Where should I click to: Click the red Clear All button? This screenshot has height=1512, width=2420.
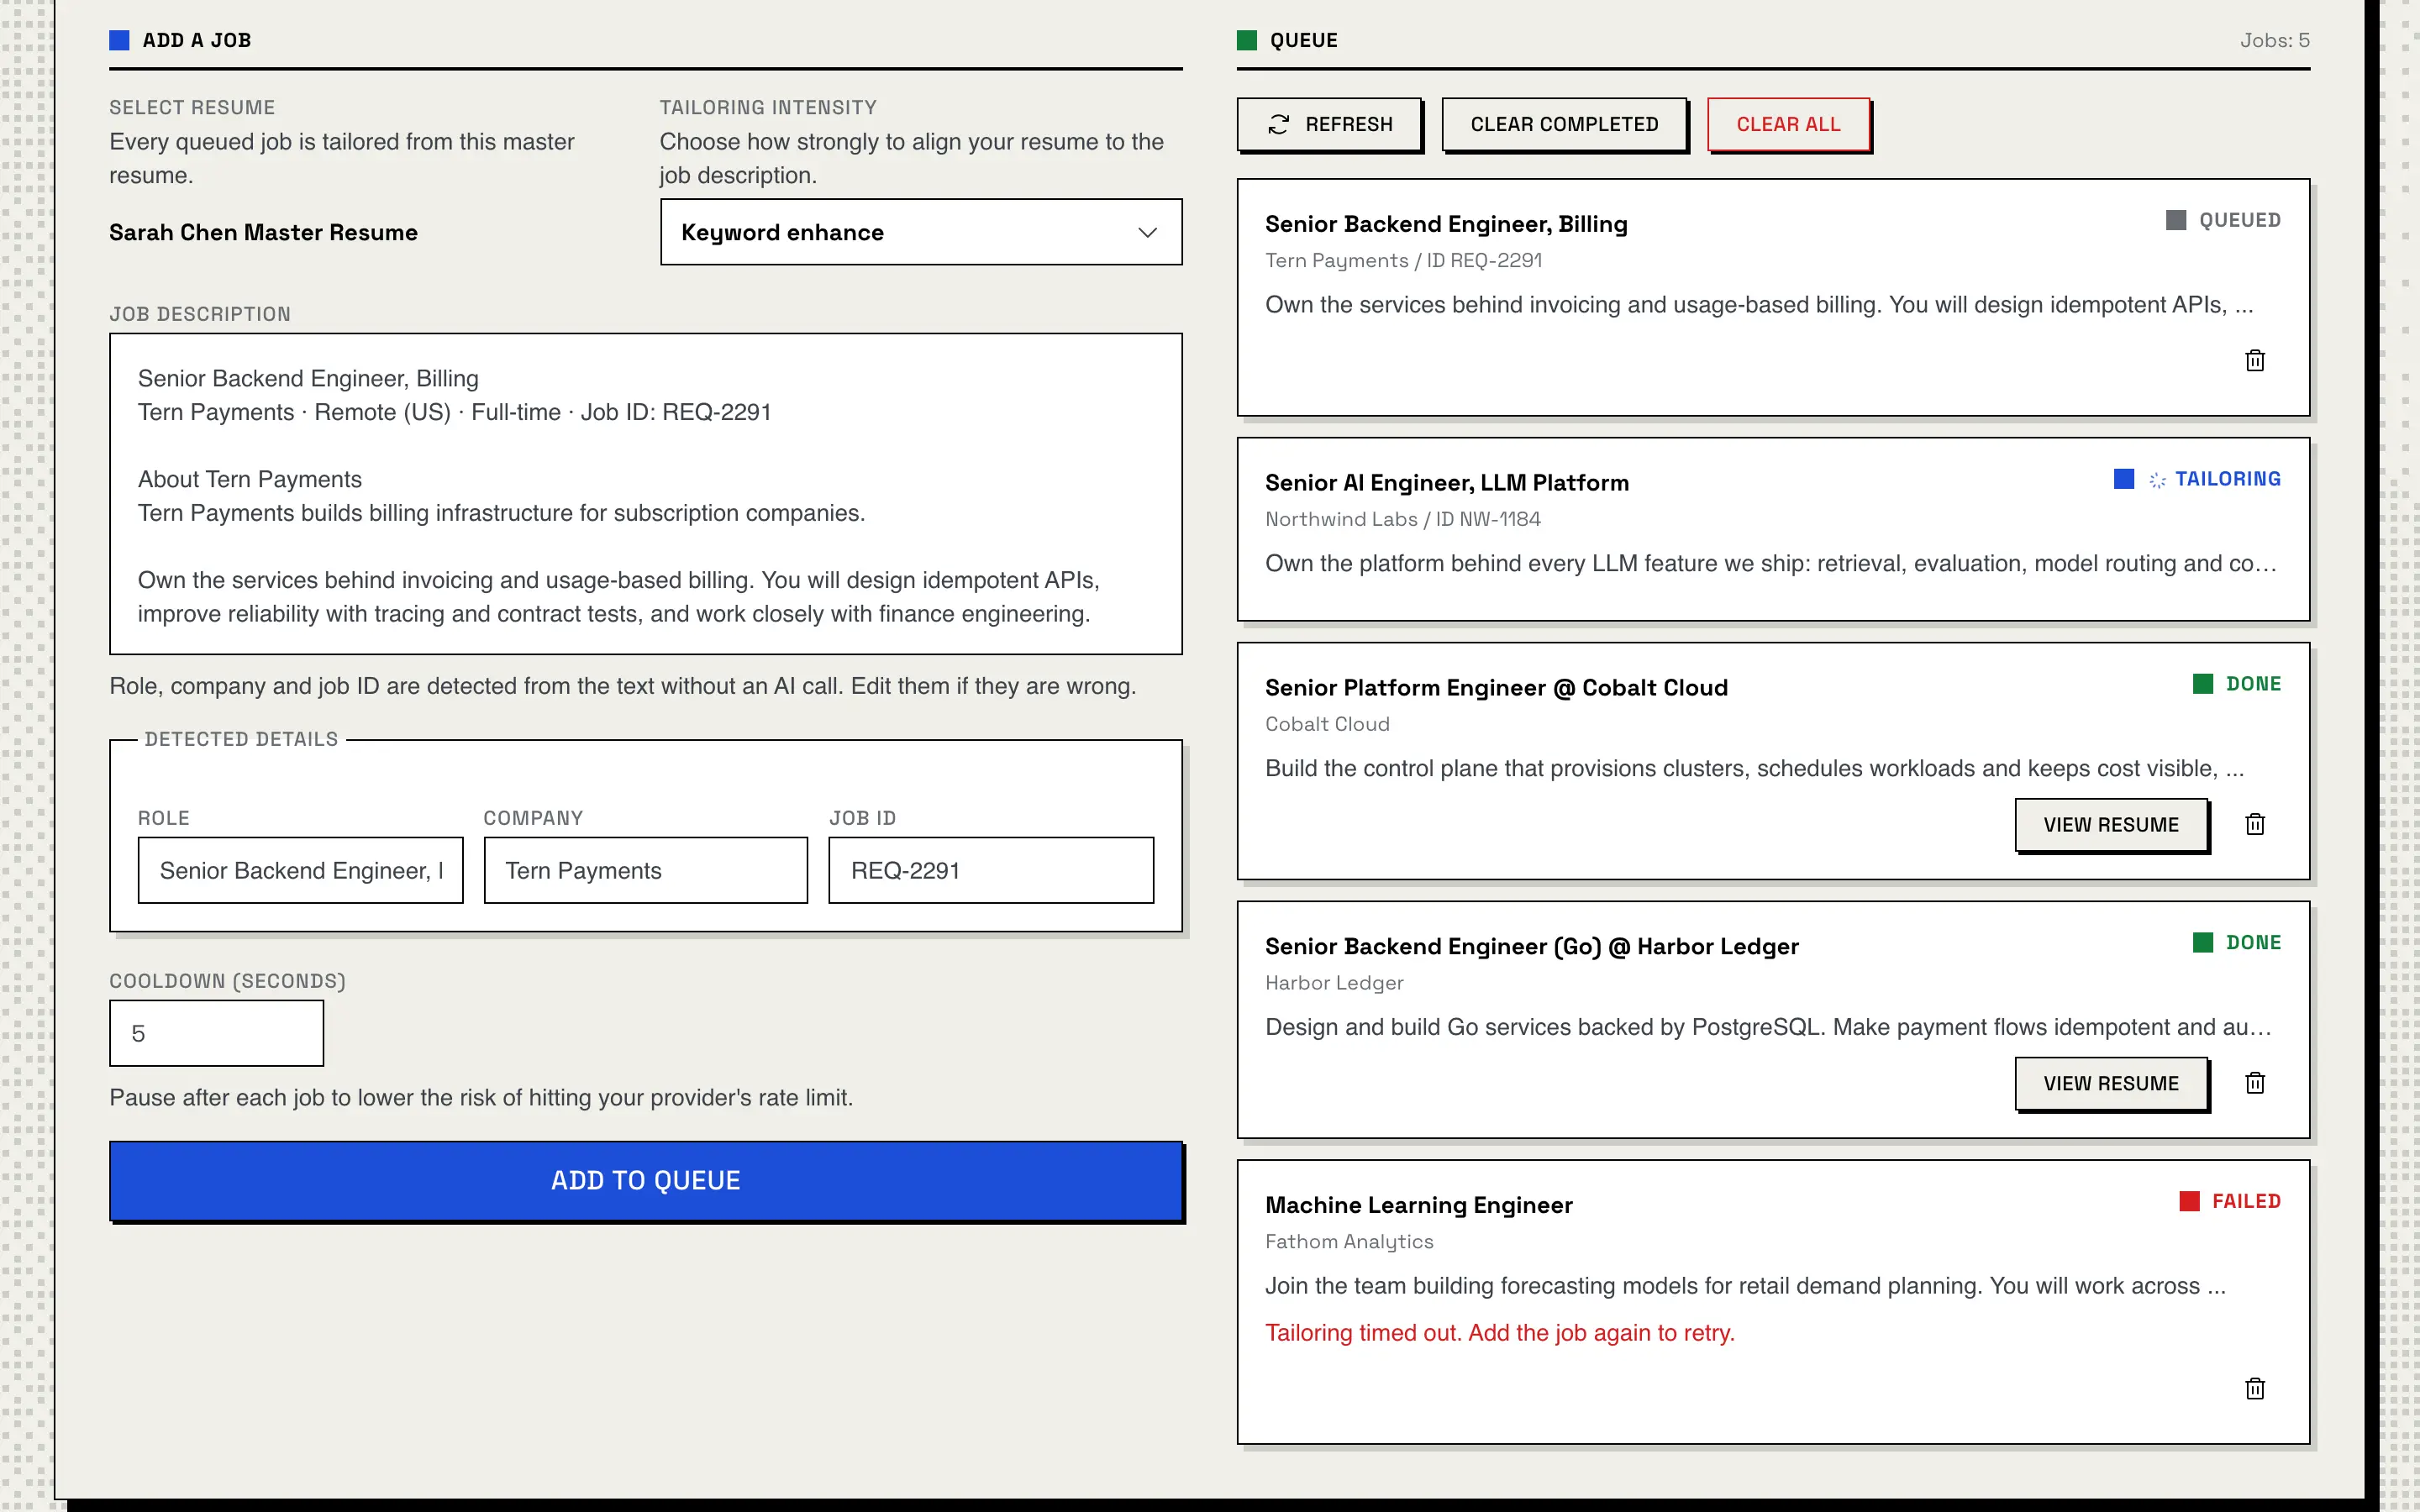(1788, 124)
